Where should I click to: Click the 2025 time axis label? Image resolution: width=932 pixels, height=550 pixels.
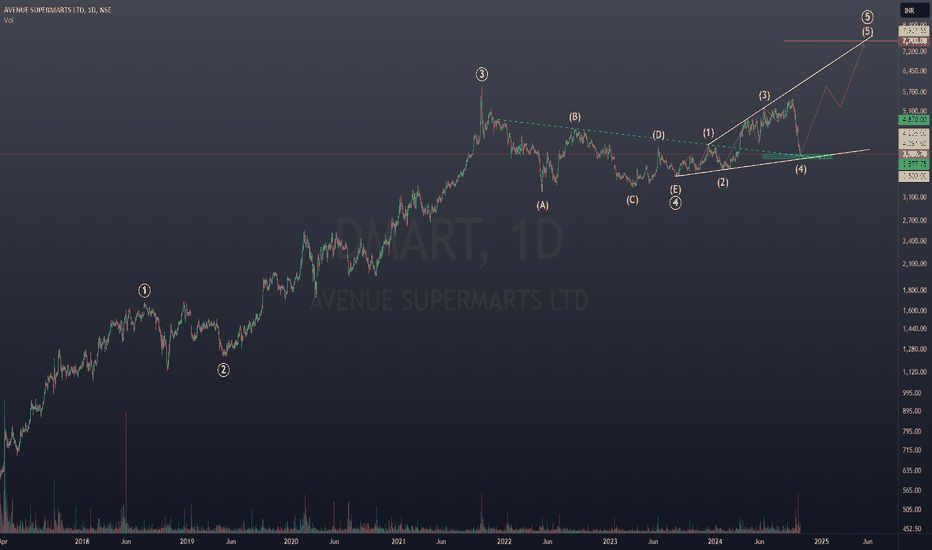821,542
